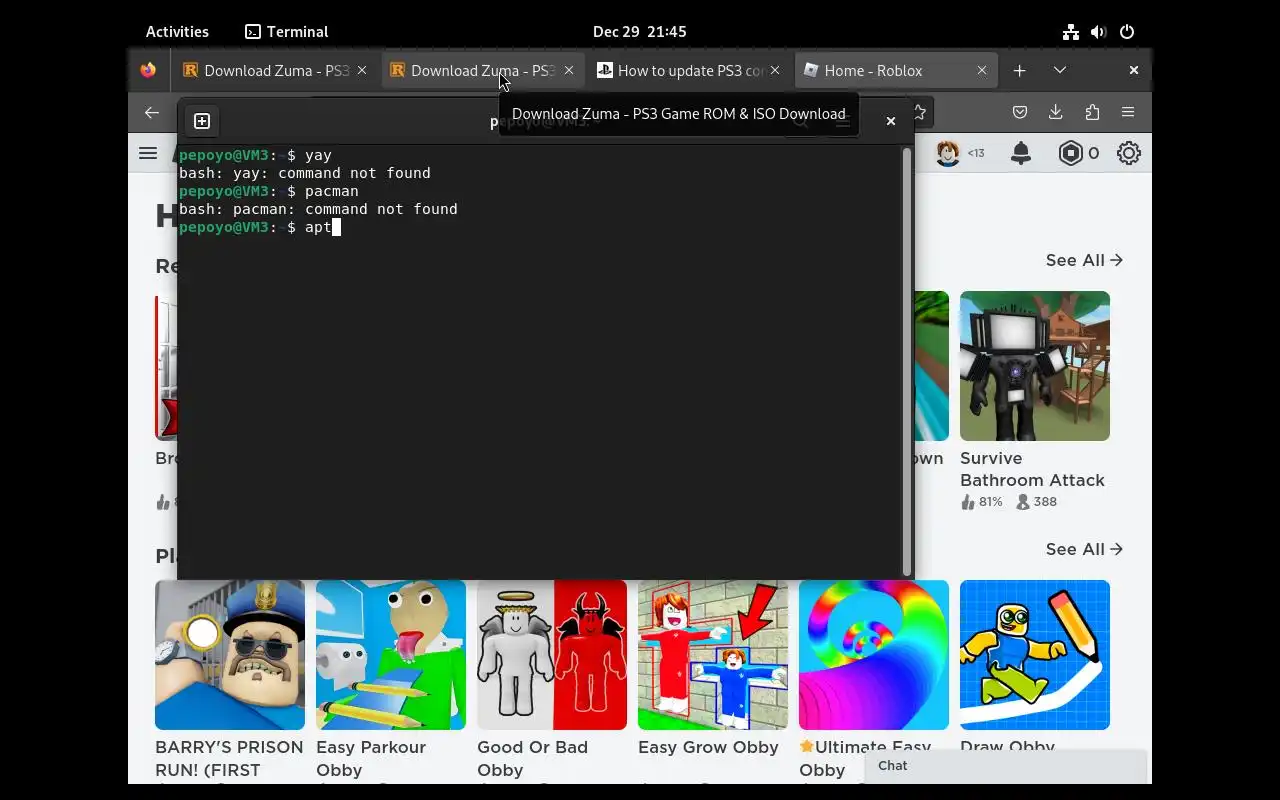
Task: Open Survive Bathroom Attack title link
Action: 1032,469
